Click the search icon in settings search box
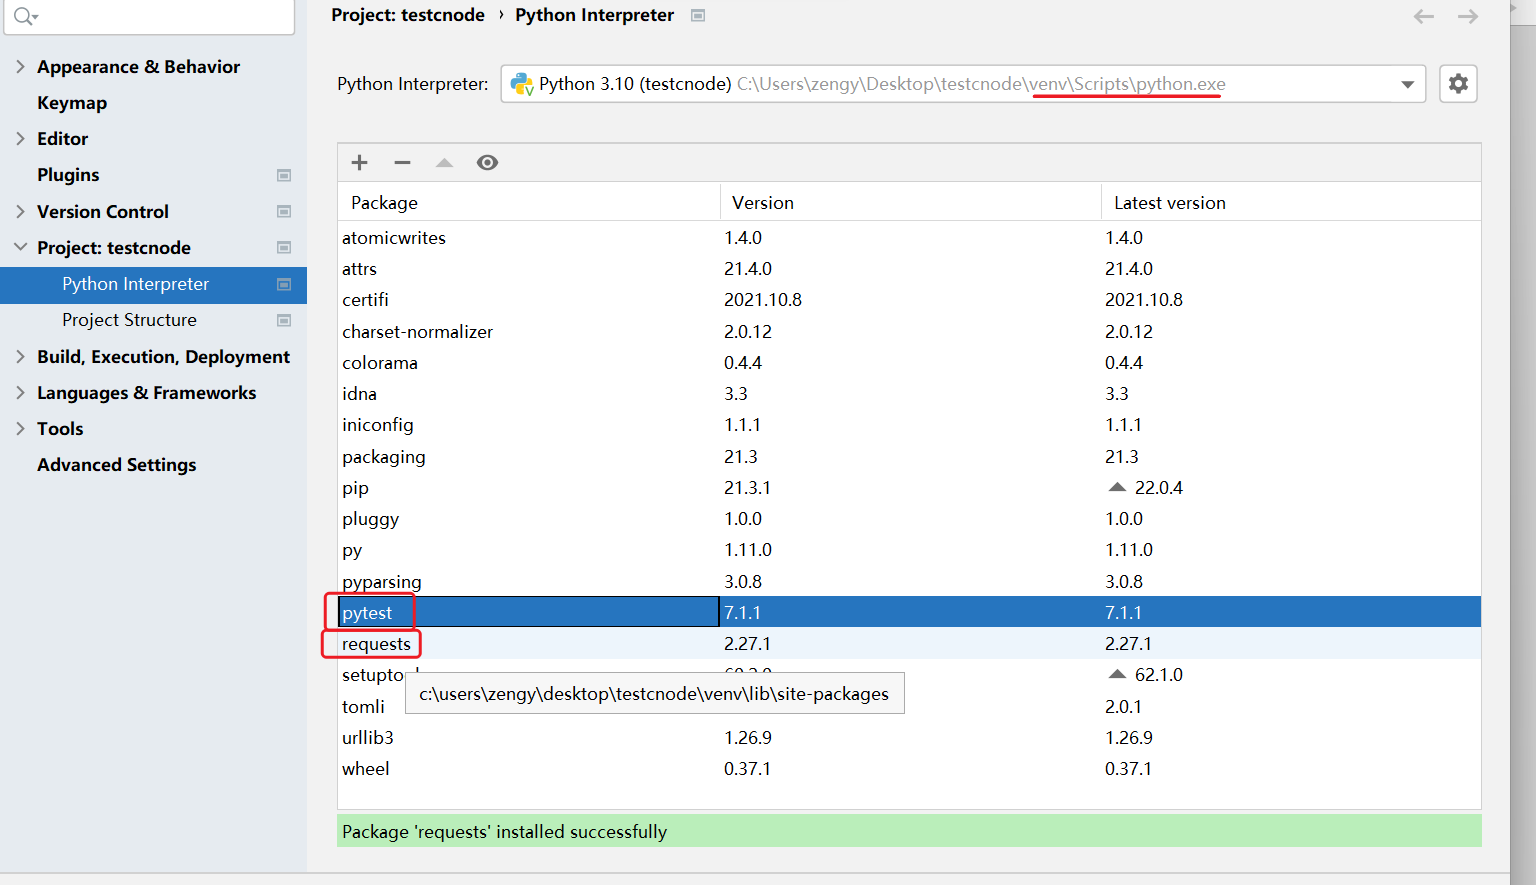 (x=25, y=16)
